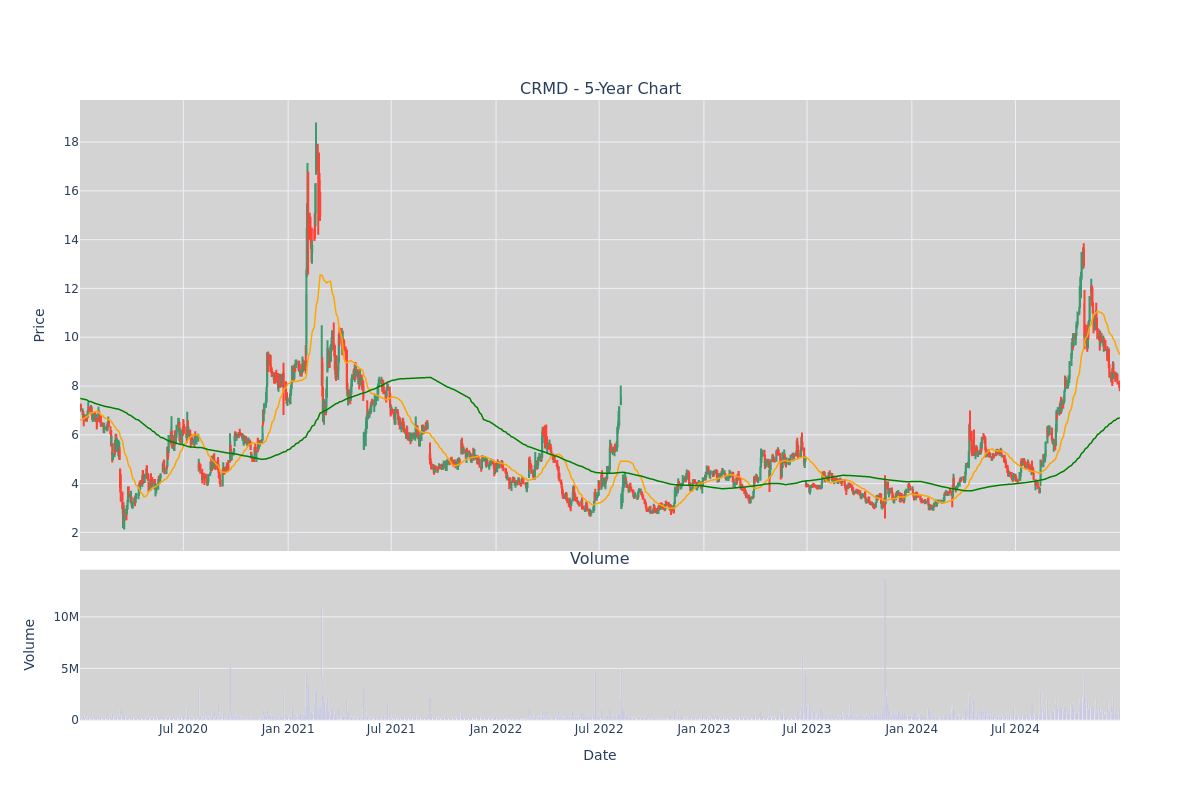This screenshot has width=1200, height=800.
Task: Click the chart title CRMD - 5-Year Chart
Action: 600,89
